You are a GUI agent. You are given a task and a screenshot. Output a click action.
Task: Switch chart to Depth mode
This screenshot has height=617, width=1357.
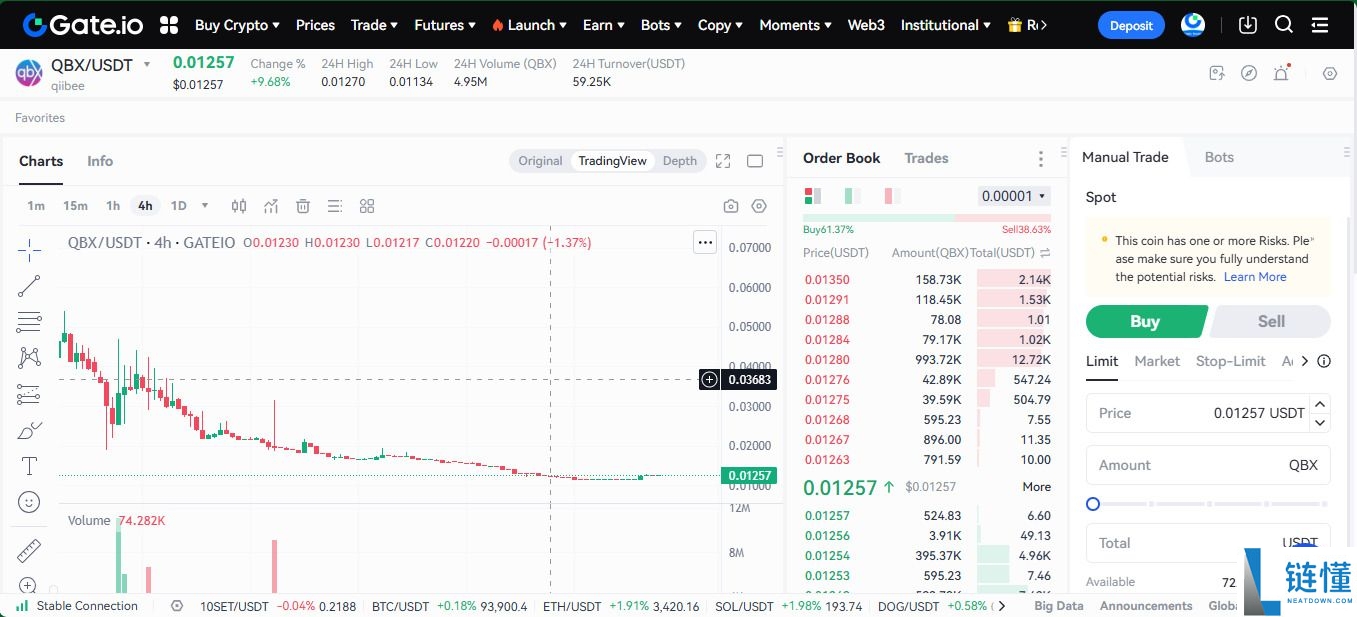pos(680,161)
